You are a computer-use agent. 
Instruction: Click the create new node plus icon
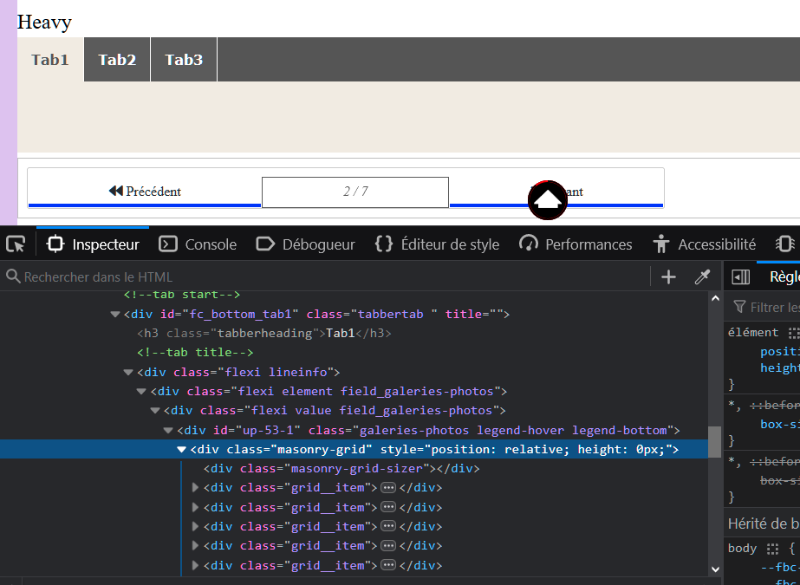(x=668, y=277)
